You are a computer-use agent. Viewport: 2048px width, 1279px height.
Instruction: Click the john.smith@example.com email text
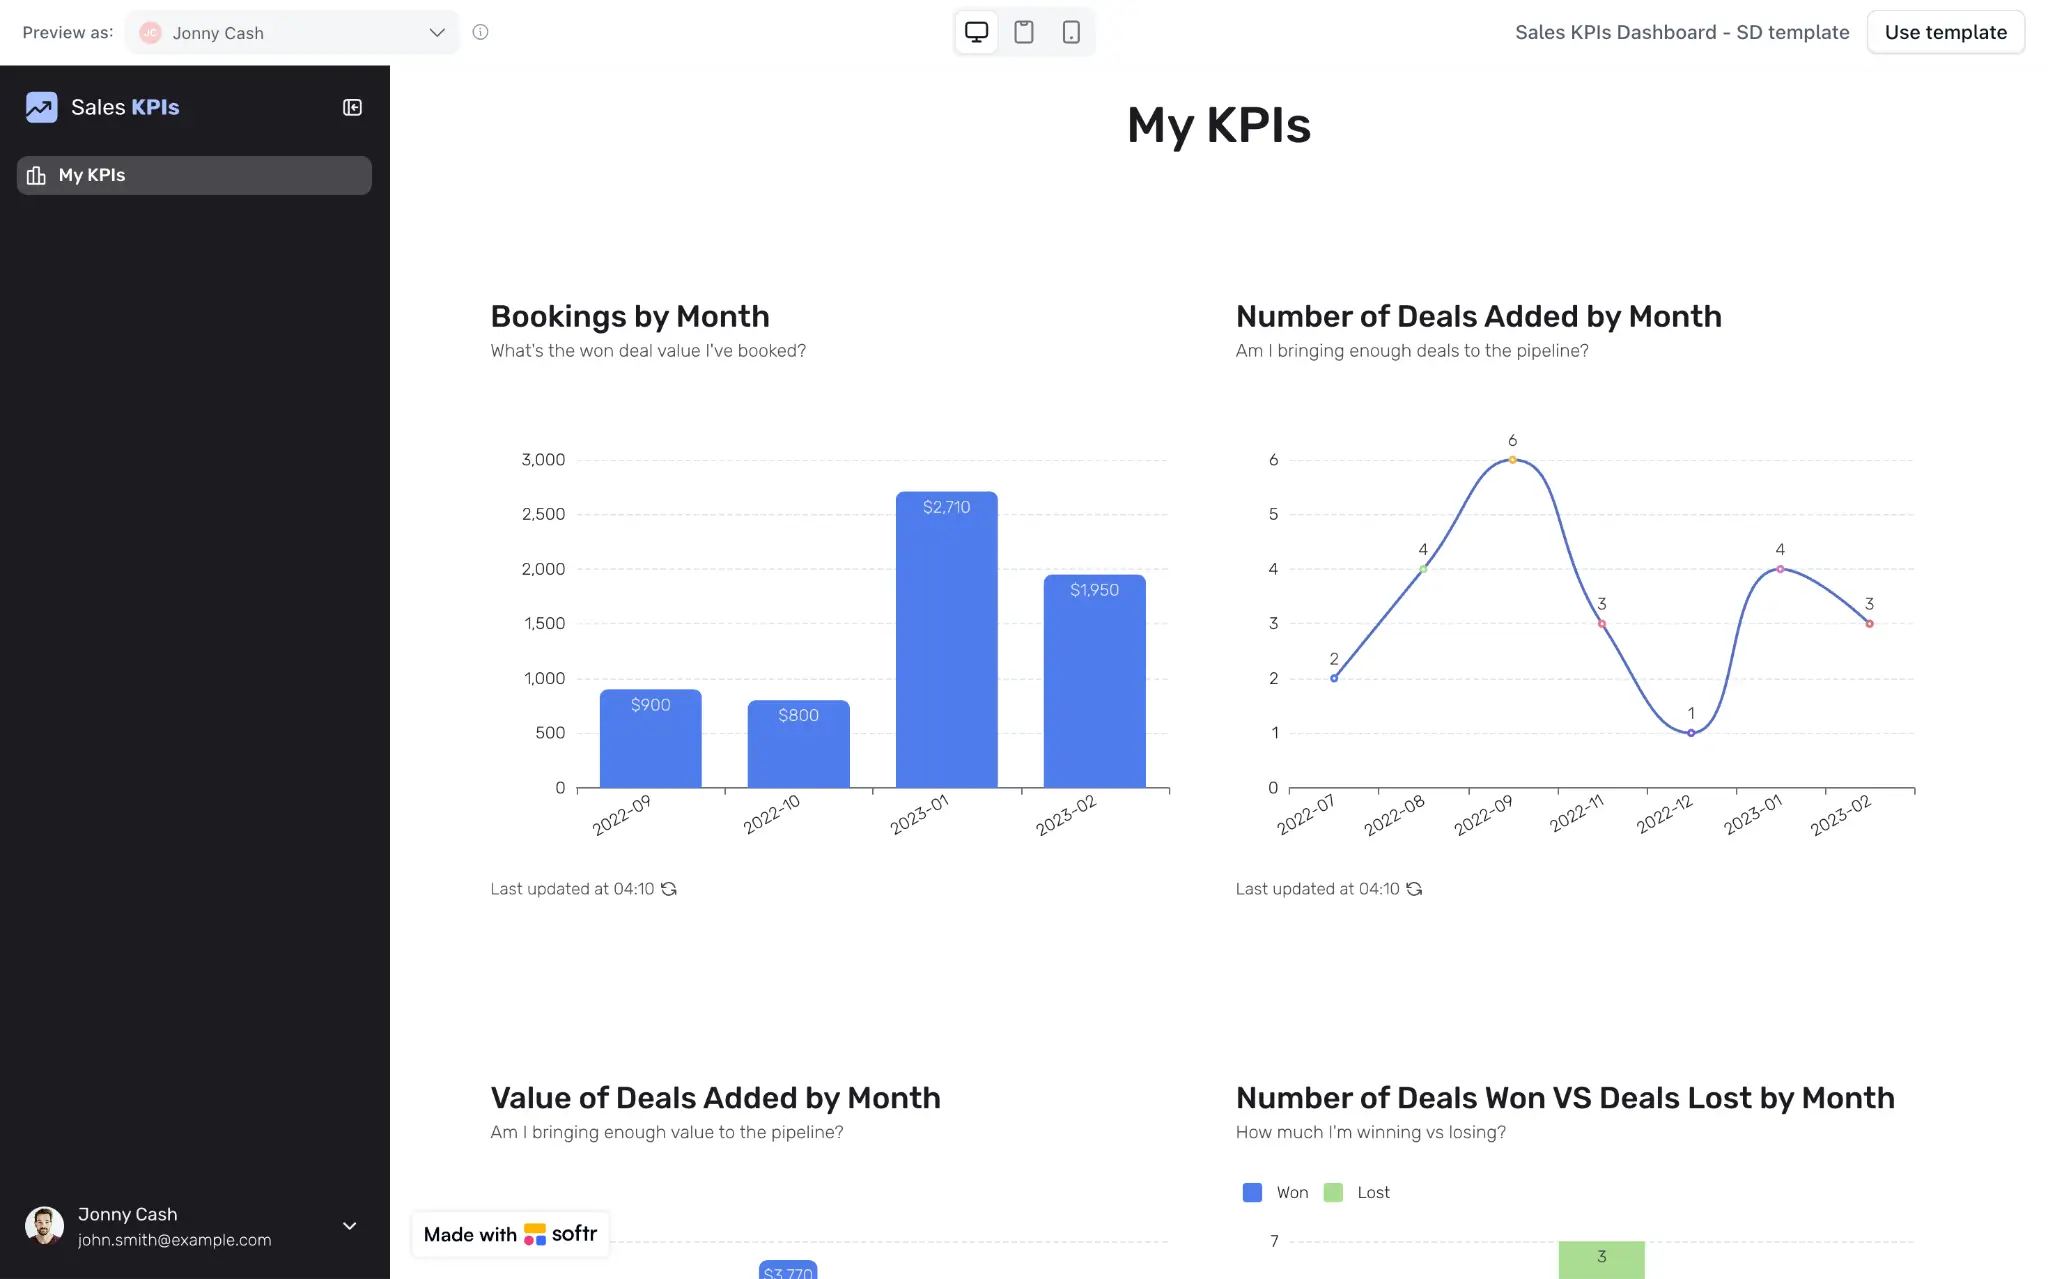[175, 1240]
